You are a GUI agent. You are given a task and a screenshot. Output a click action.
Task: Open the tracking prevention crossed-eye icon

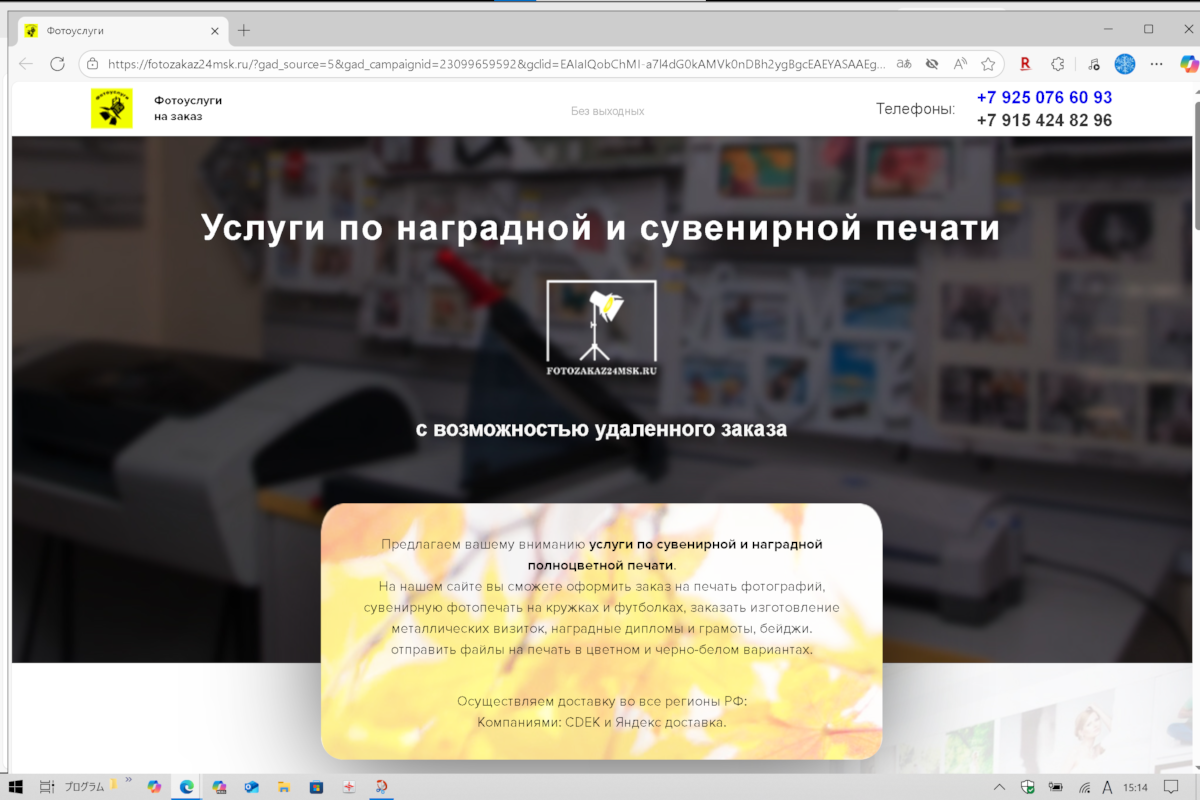click(932, 63)
